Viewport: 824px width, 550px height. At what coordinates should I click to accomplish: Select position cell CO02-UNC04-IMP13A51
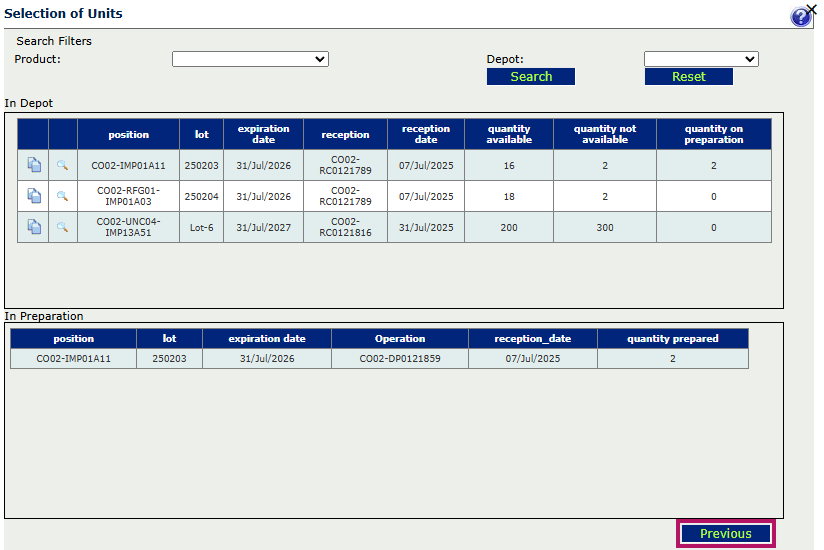tap(128, 227)
